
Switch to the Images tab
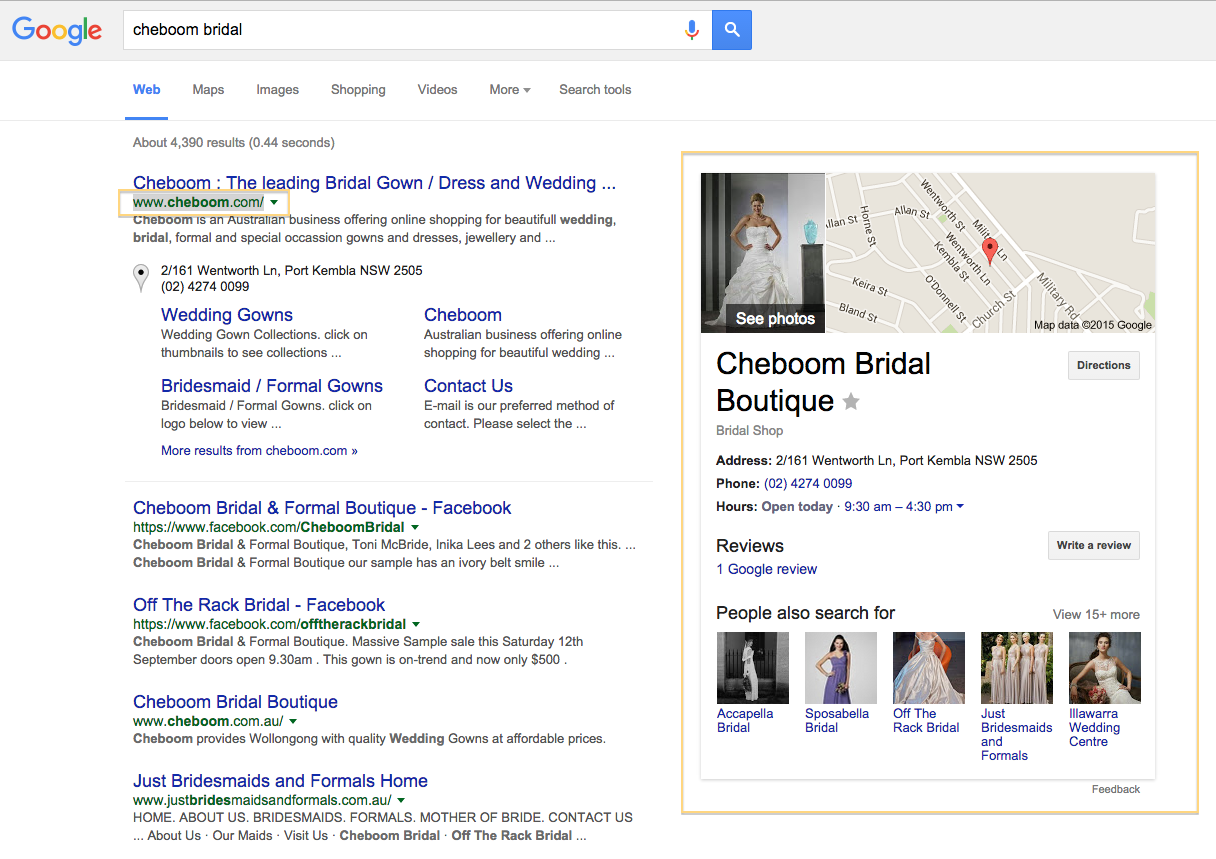click(x=277, y=90)
